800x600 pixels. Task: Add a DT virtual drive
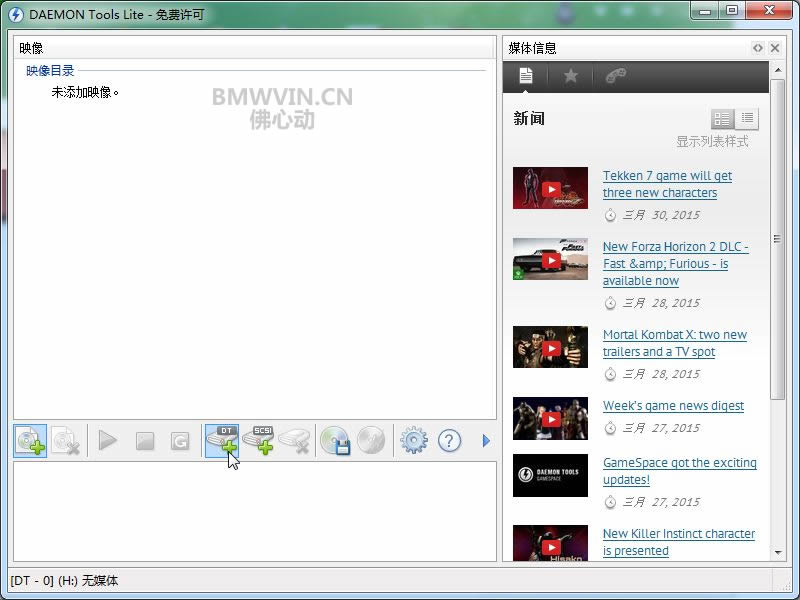[x=222, y=441]
